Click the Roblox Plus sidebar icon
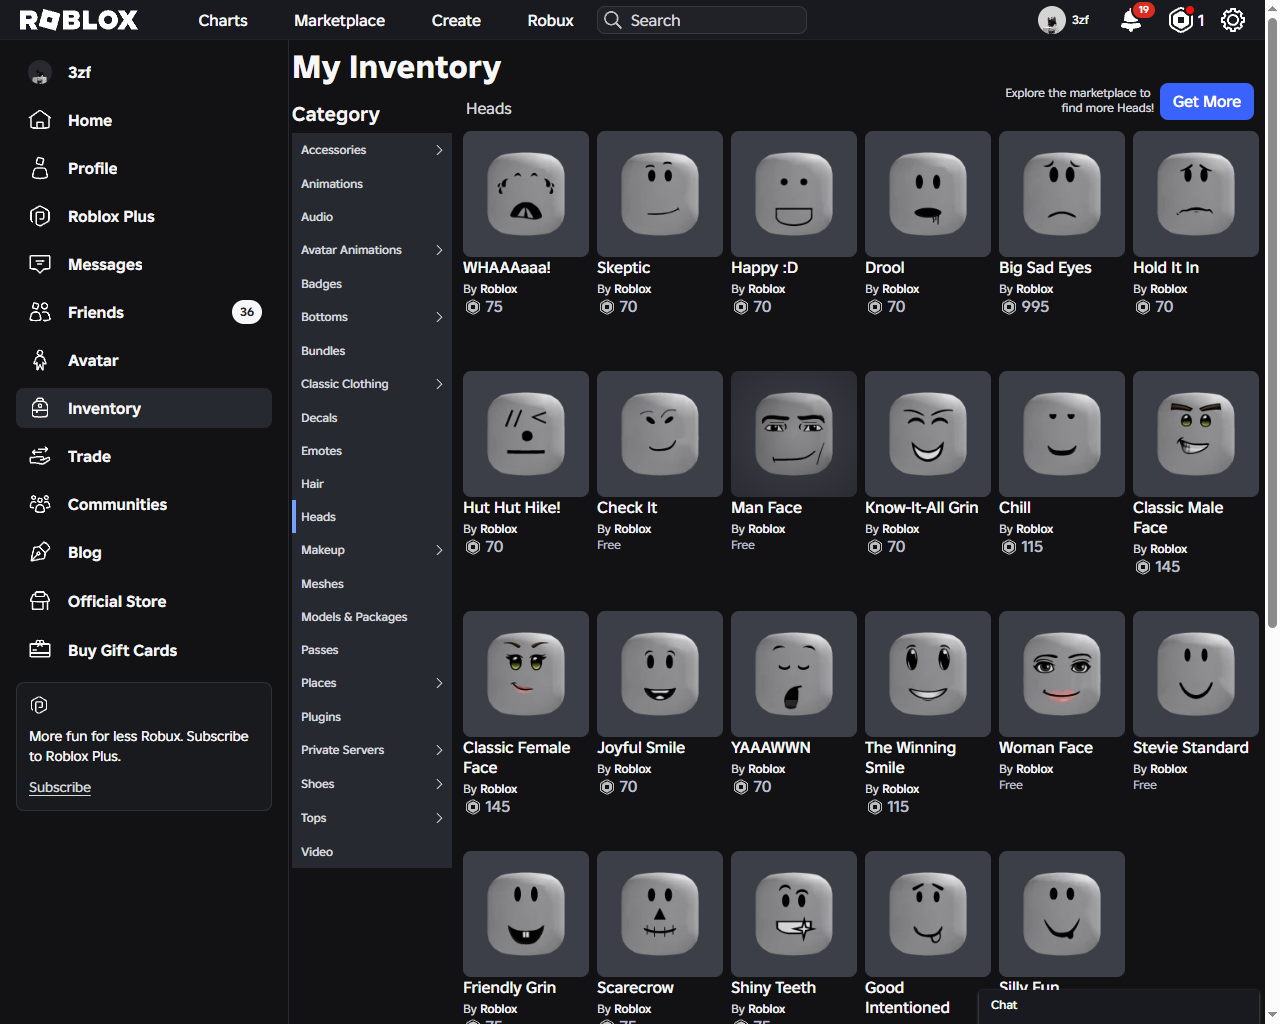This screenshot has height=1024, width=1280. pyautogui.click(x=40, y=216)
